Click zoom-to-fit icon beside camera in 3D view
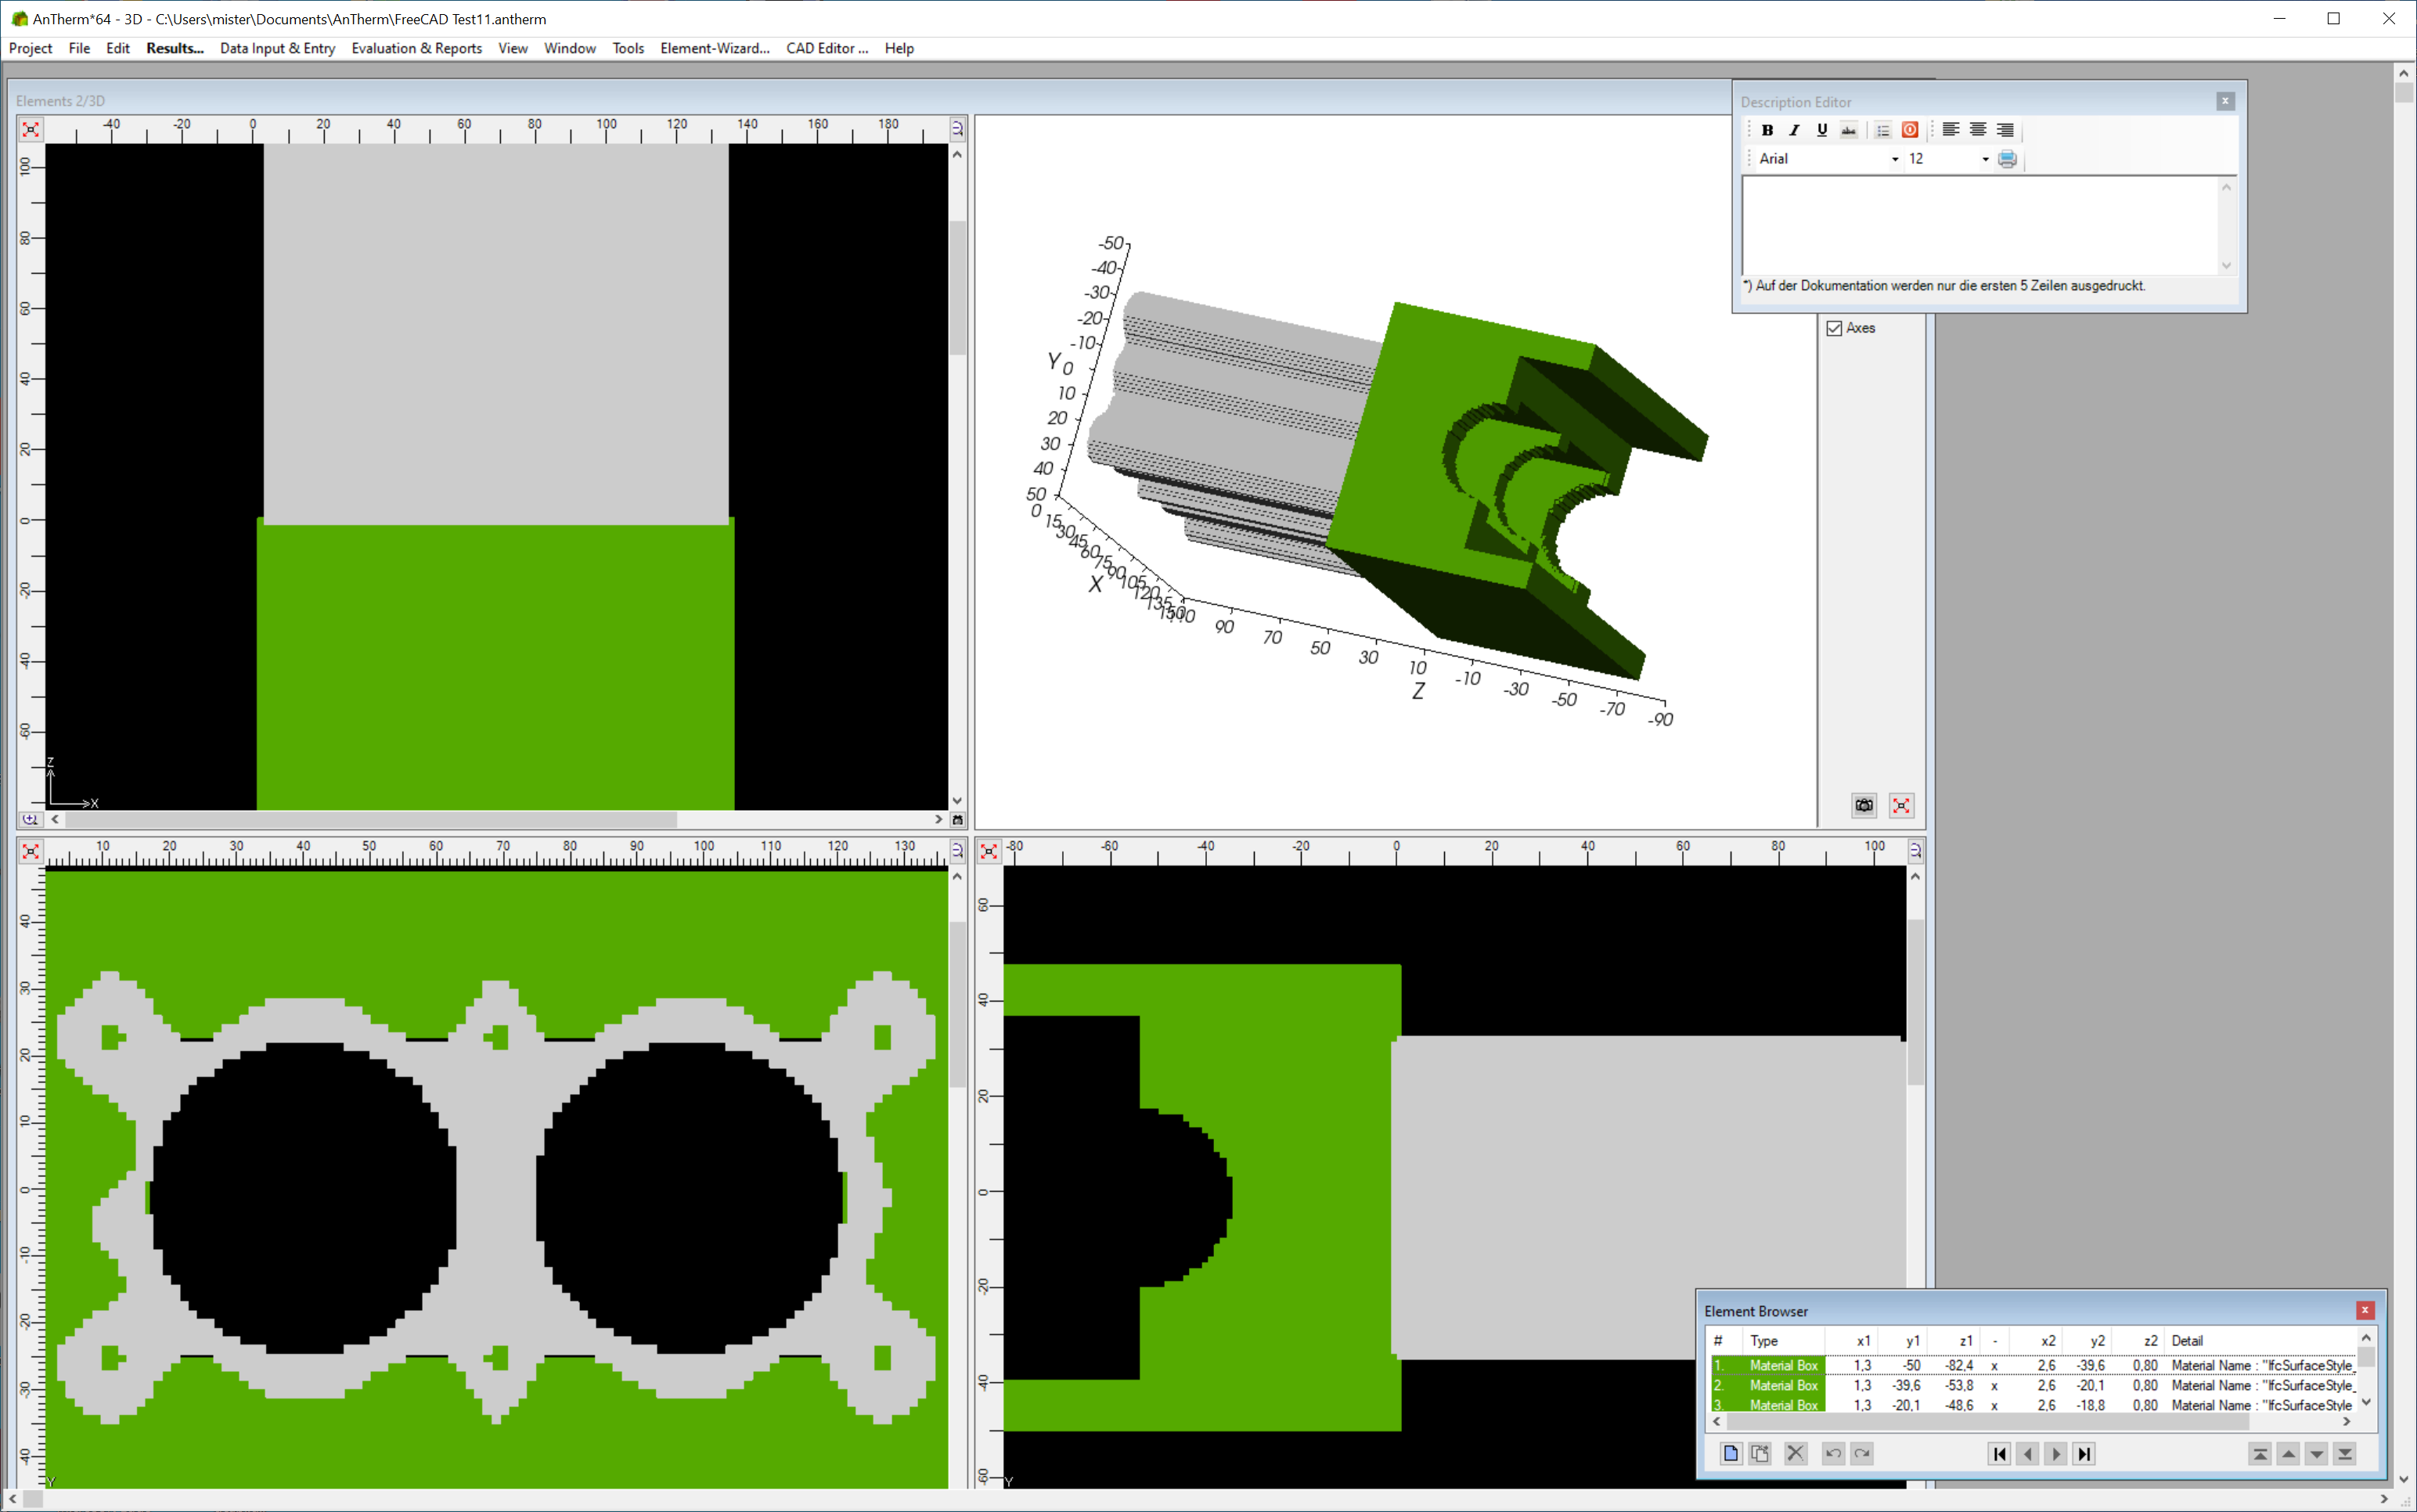The width and height of the screenshot is (2417, 1512). [x=1901, y=805]
